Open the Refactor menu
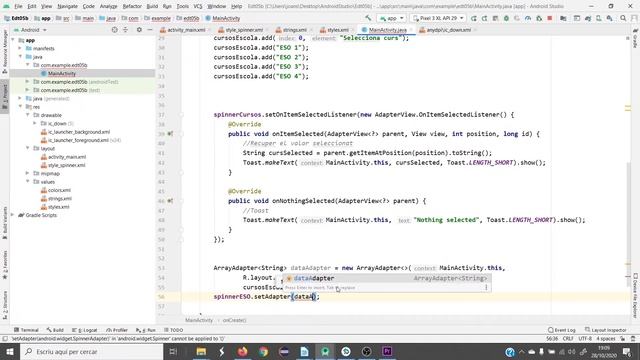Viewport: 640px width, 360px height. point(132,6)
